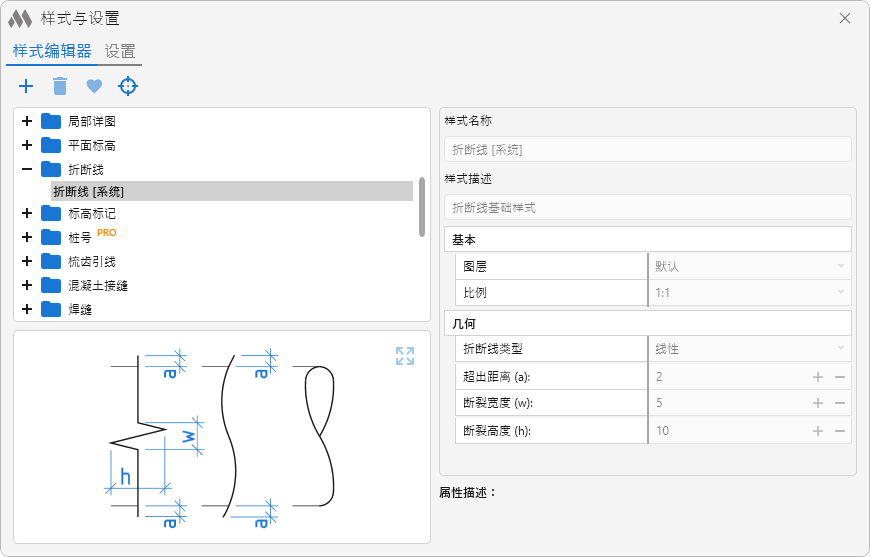Decrease the 断裂宽度 (w) value
The width and height of the screenshot is (870, 557).
click(x=840, y=403)
